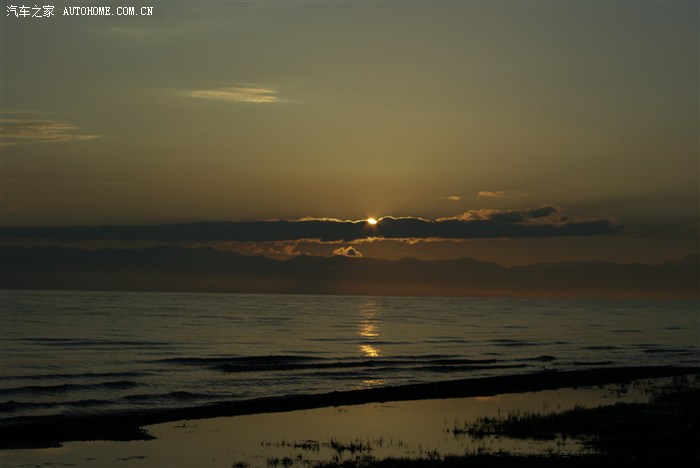Click the thin cloud wisps above right cloud band
This screenshot has width=700, height=468.
point(492,194)
